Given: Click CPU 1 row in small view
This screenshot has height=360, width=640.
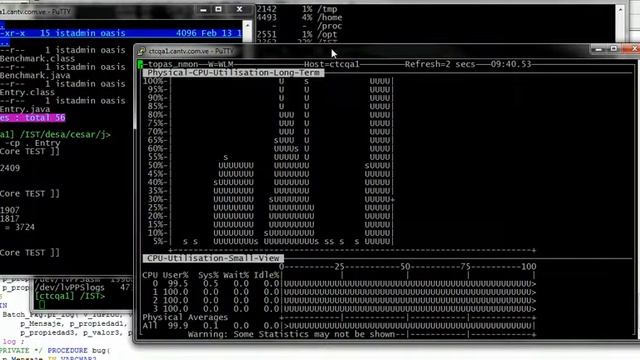Looking at the screenshot, I should pos(339,292).
